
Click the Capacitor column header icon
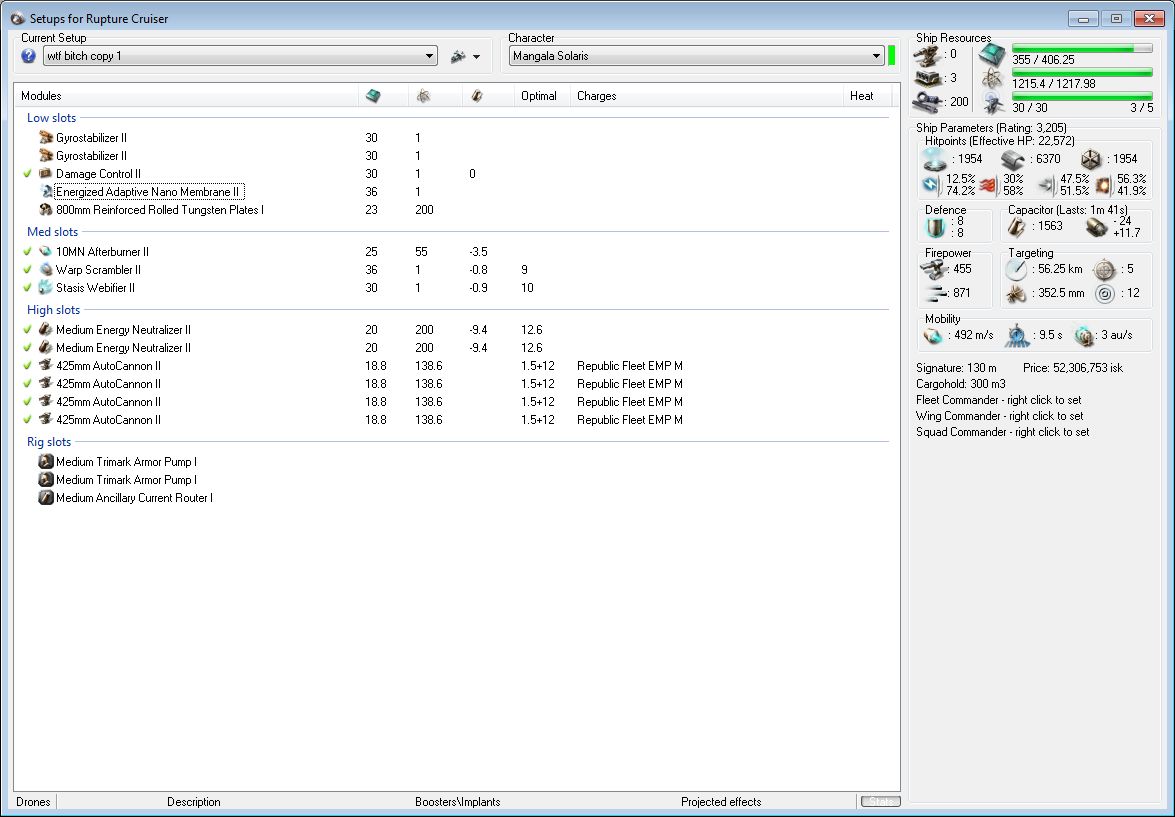[x=477, y=96]
